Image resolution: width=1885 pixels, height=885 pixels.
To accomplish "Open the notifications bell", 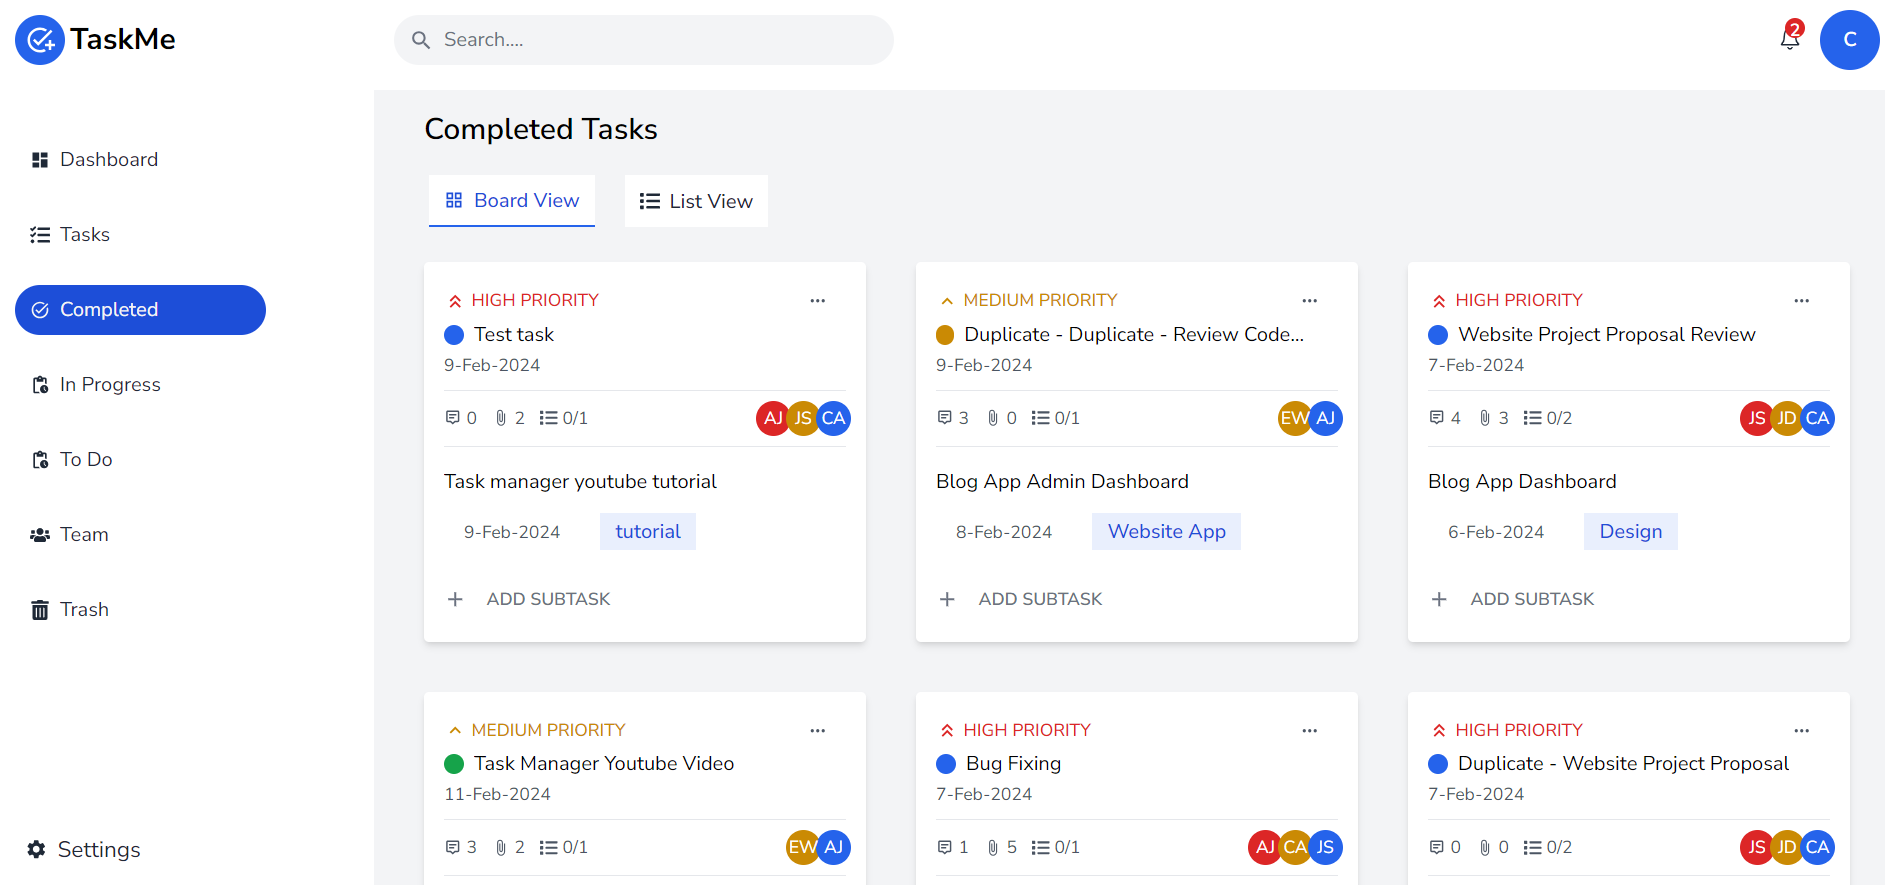I will pos(1790,39).
